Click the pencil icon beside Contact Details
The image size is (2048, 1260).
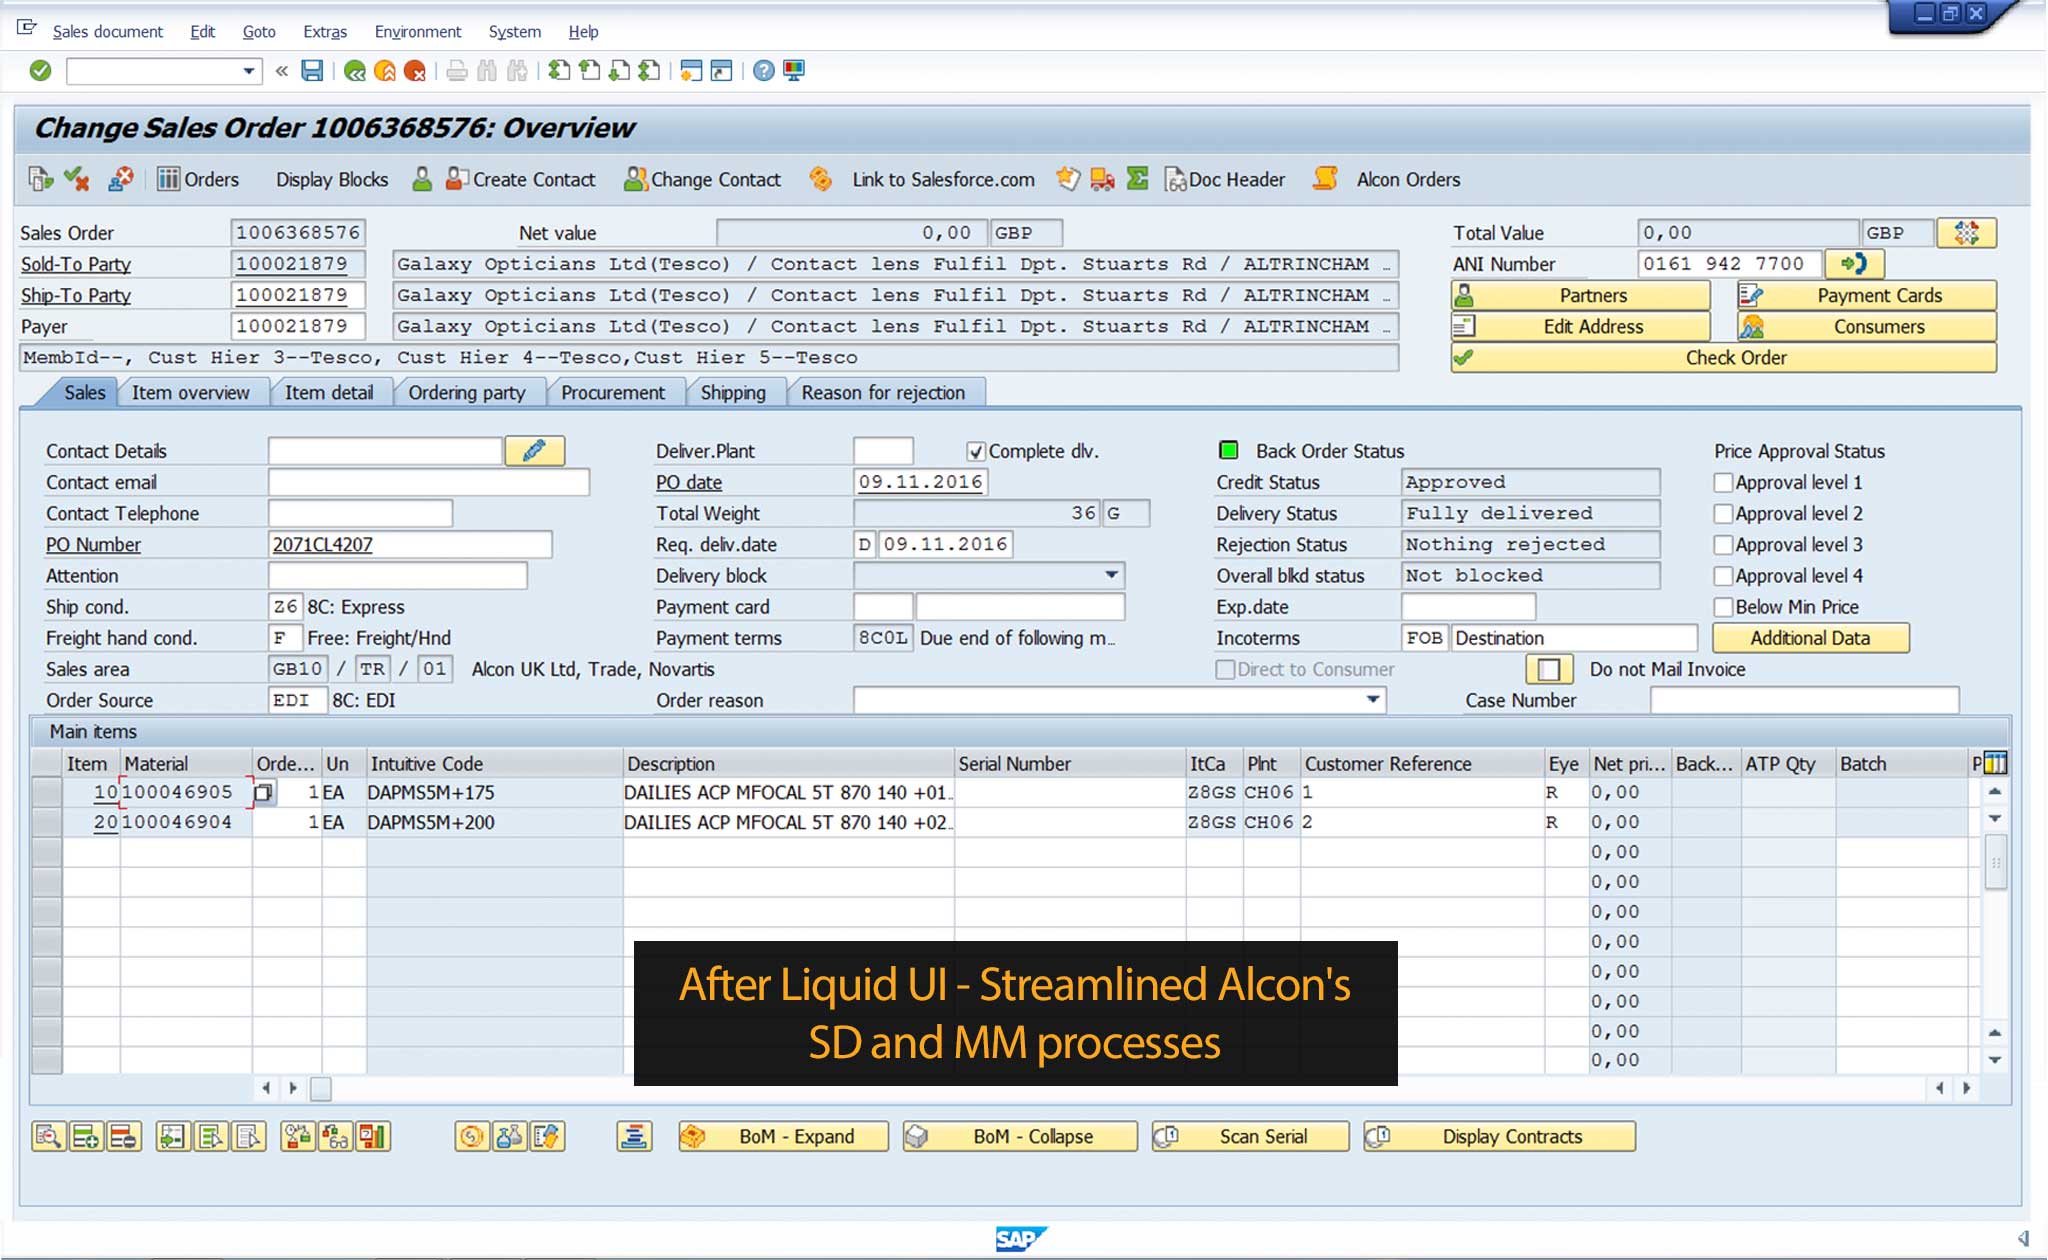click(535, 451)
